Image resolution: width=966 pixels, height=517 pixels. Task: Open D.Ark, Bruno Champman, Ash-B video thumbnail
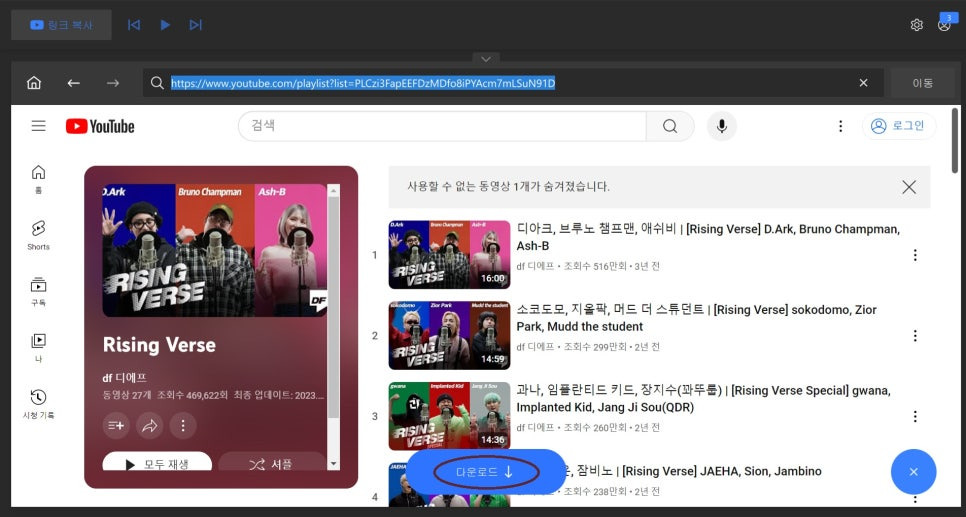tap(449, 254)
